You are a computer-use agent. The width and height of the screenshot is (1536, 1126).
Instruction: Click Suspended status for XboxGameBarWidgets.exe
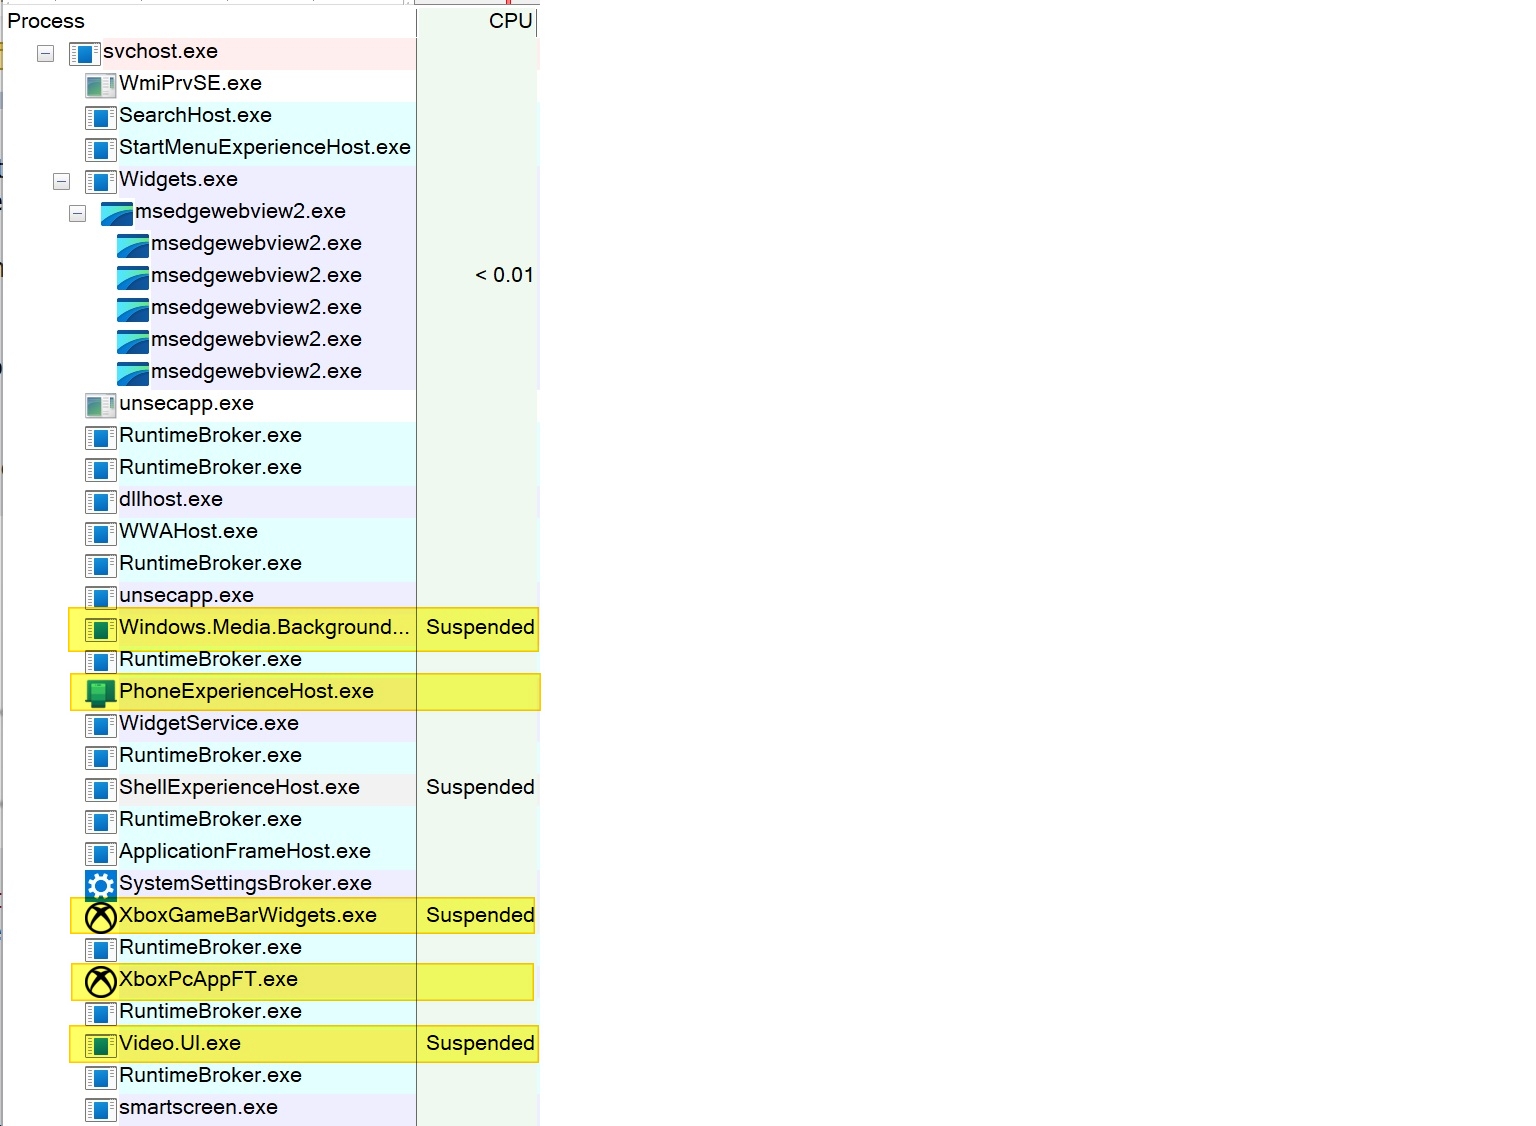[x=480, y=915]
